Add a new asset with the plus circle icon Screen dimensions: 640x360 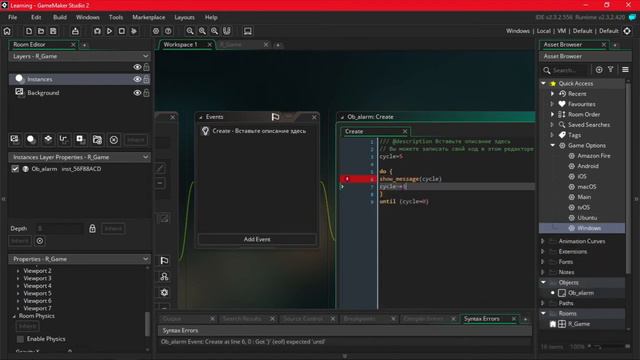click(x=599, y=70)
